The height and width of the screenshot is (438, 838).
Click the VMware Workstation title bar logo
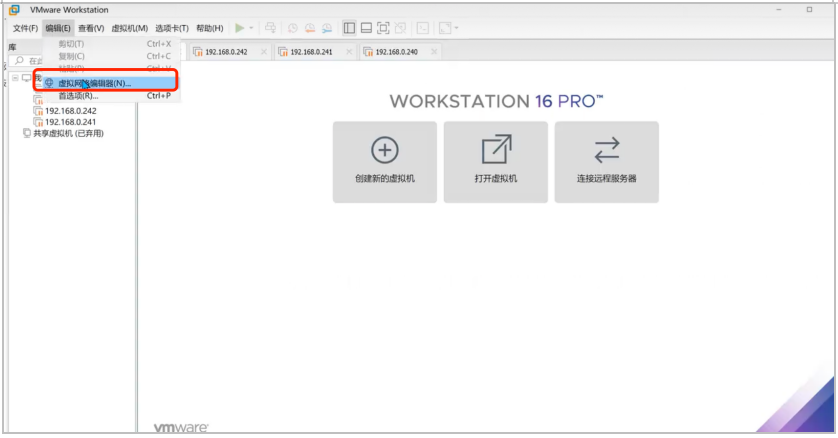pyautogui.click(x=14, y=10)
